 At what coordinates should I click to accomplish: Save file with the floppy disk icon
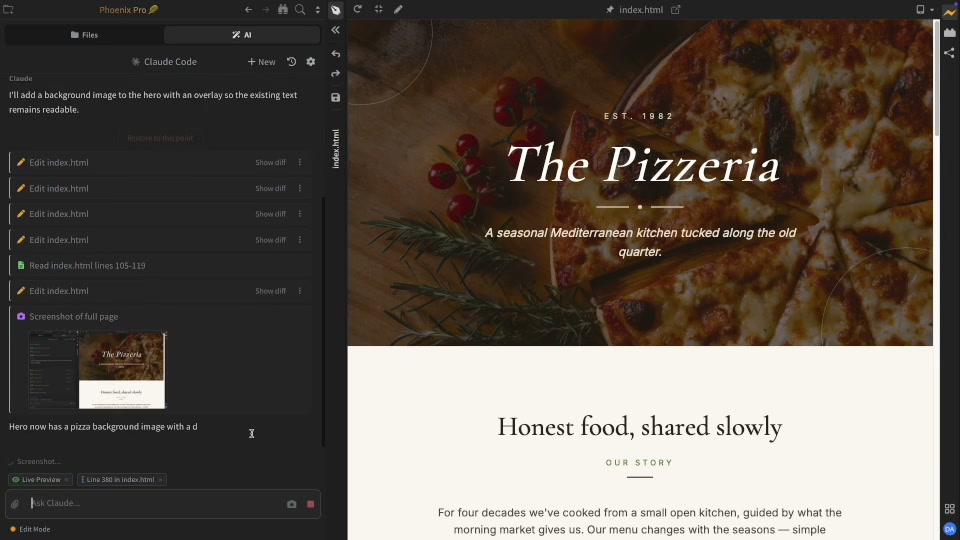click(x=336, y=97)
